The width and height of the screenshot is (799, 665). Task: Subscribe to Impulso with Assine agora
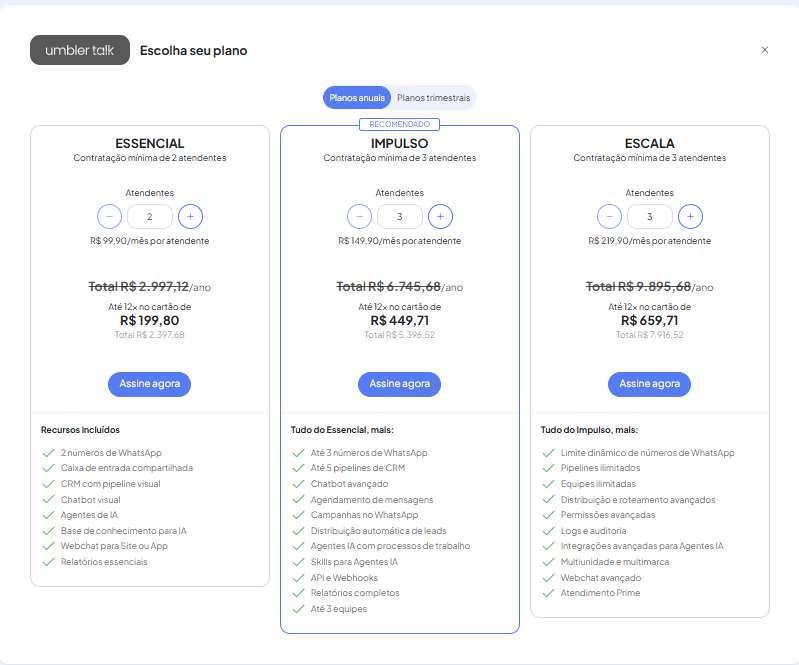pyautogui.click(x=400, y=384)
